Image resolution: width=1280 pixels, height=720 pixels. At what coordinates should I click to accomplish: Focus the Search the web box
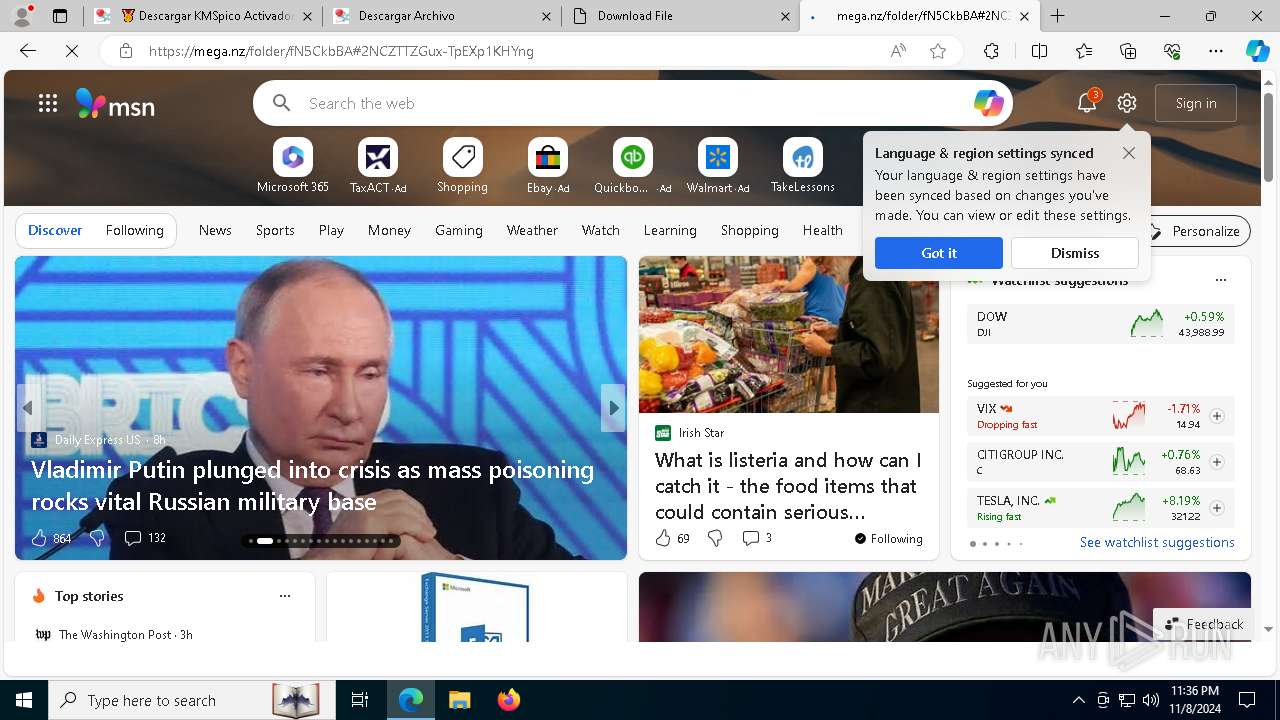(x=633, y=103)
